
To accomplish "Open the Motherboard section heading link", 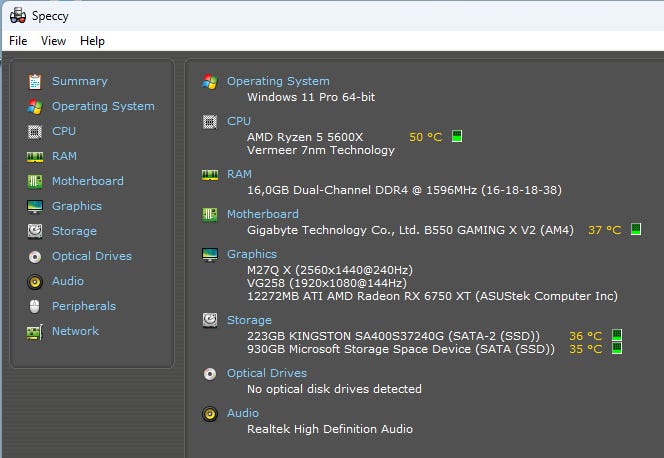I will pyautogui.click(x=262, y=214).
